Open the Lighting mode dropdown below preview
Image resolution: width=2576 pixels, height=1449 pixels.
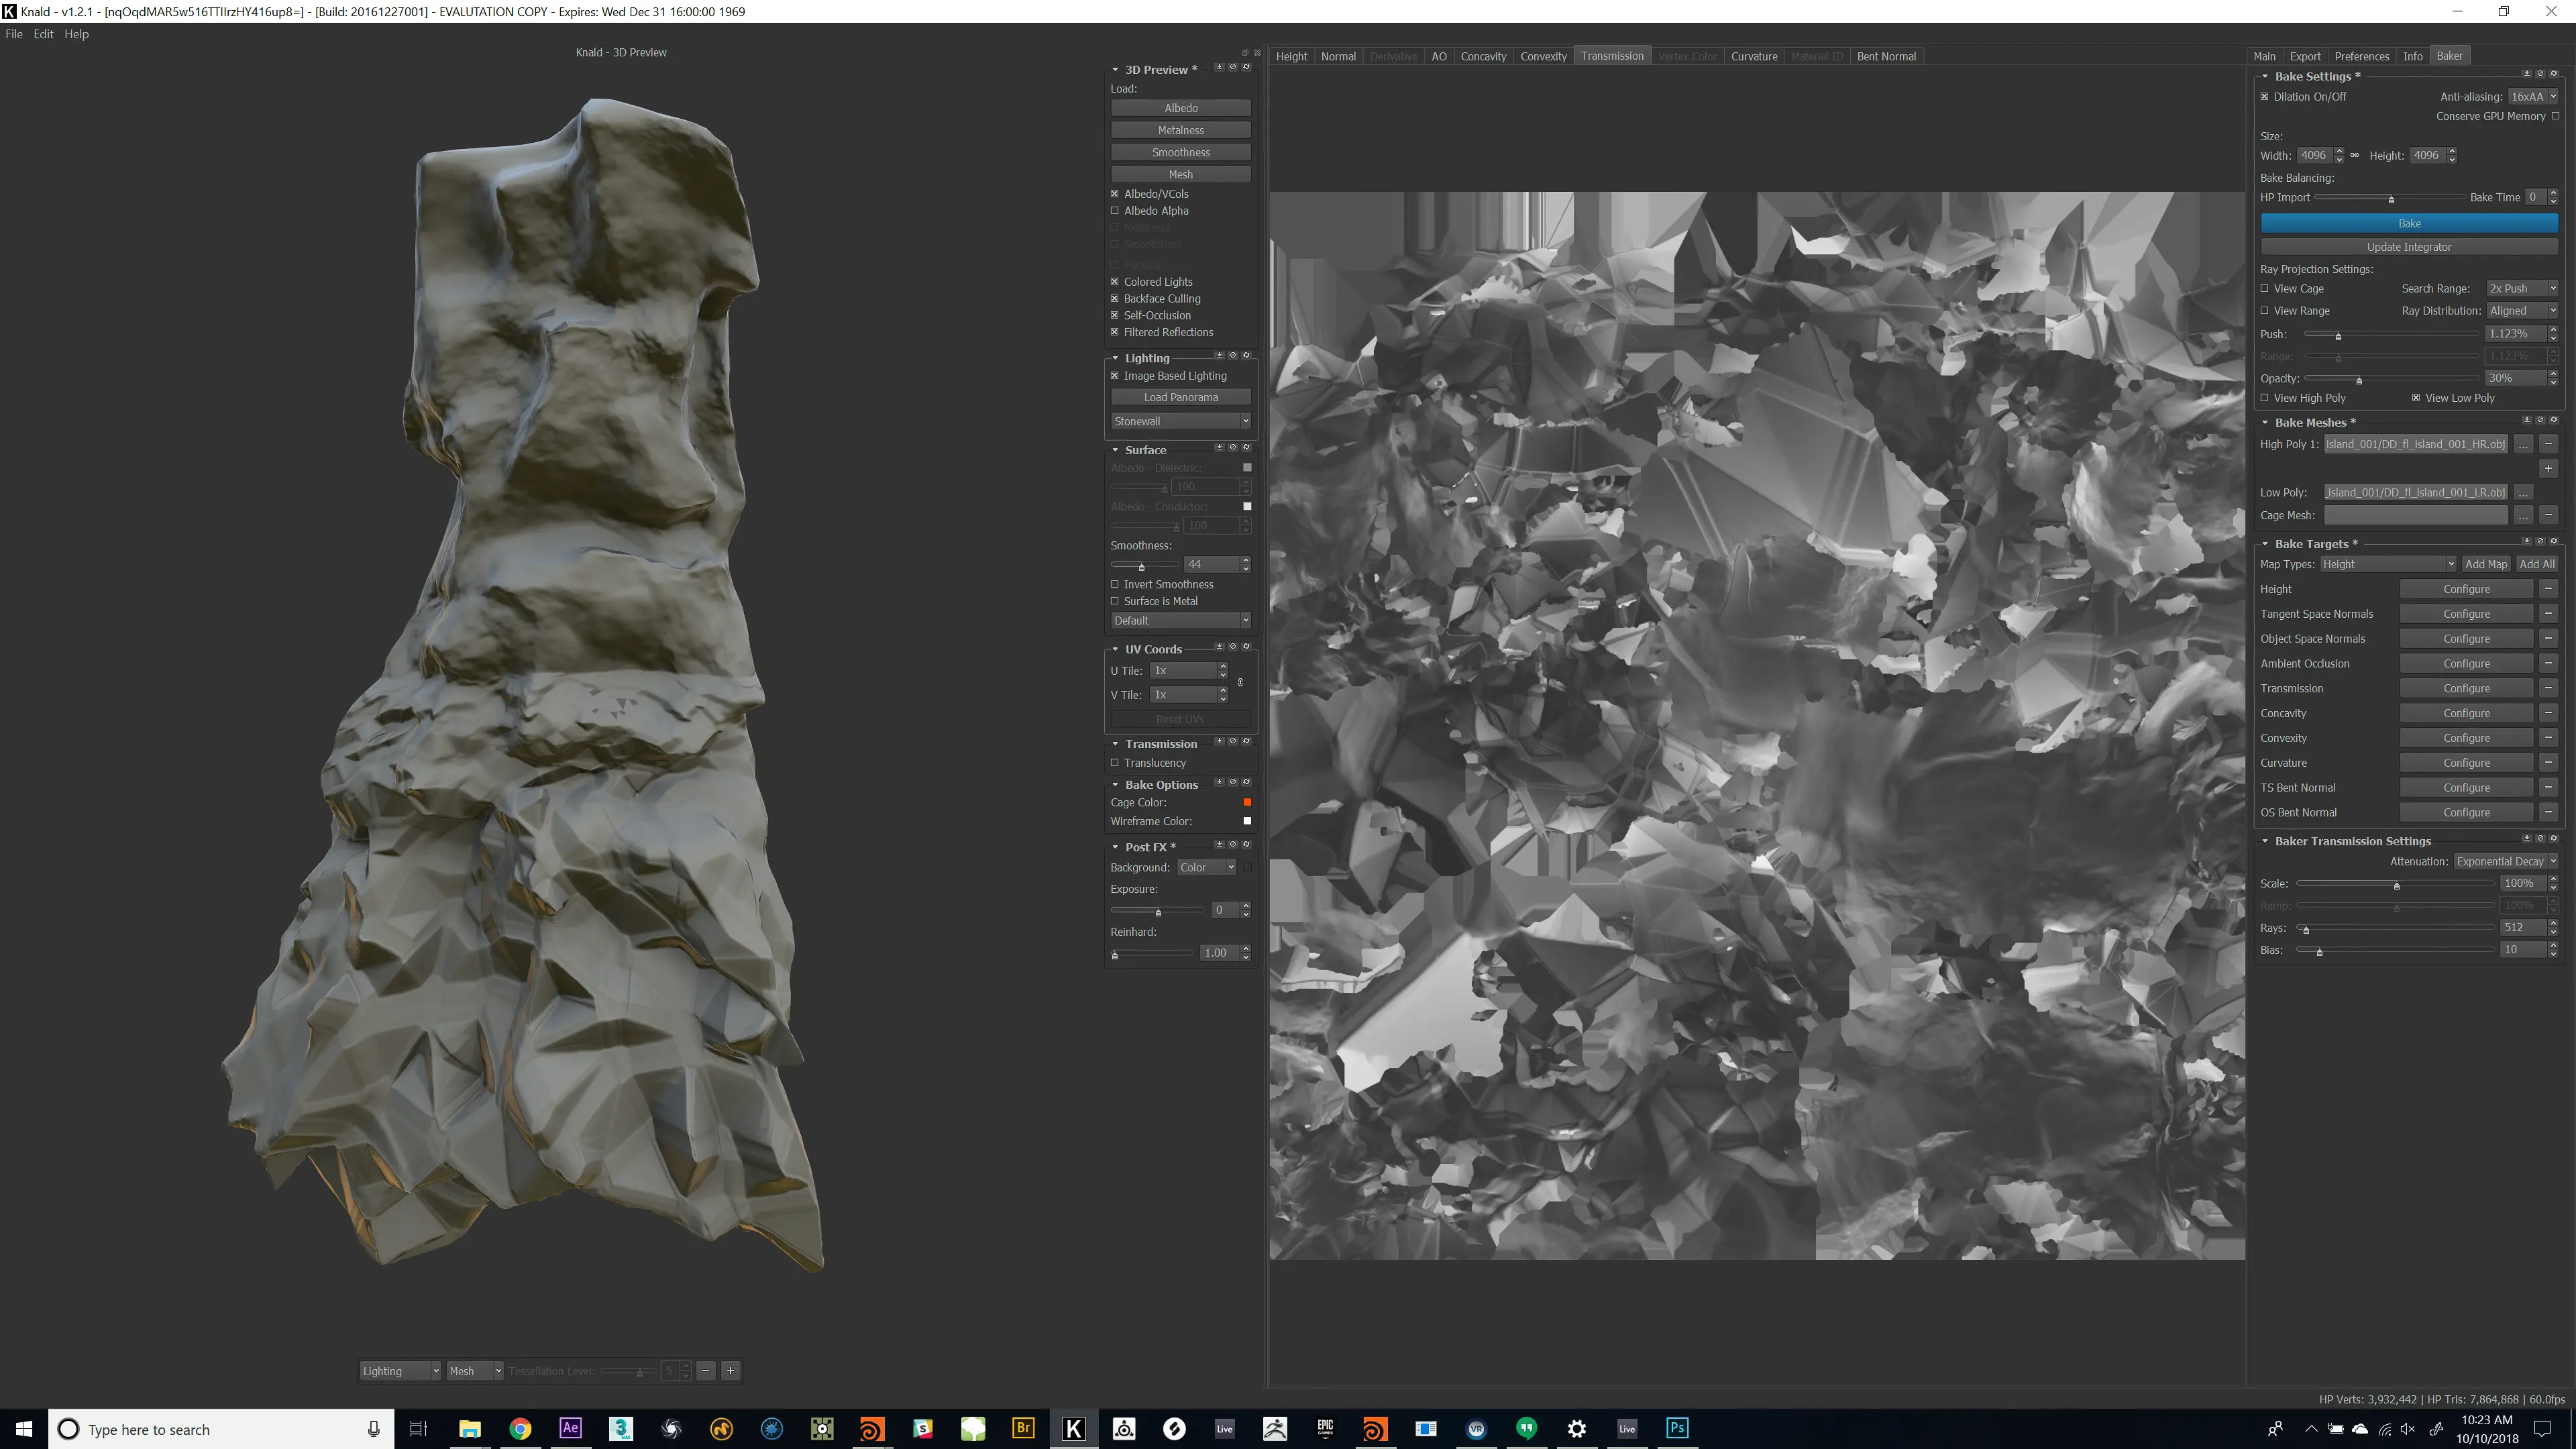tap(400, 1371)
